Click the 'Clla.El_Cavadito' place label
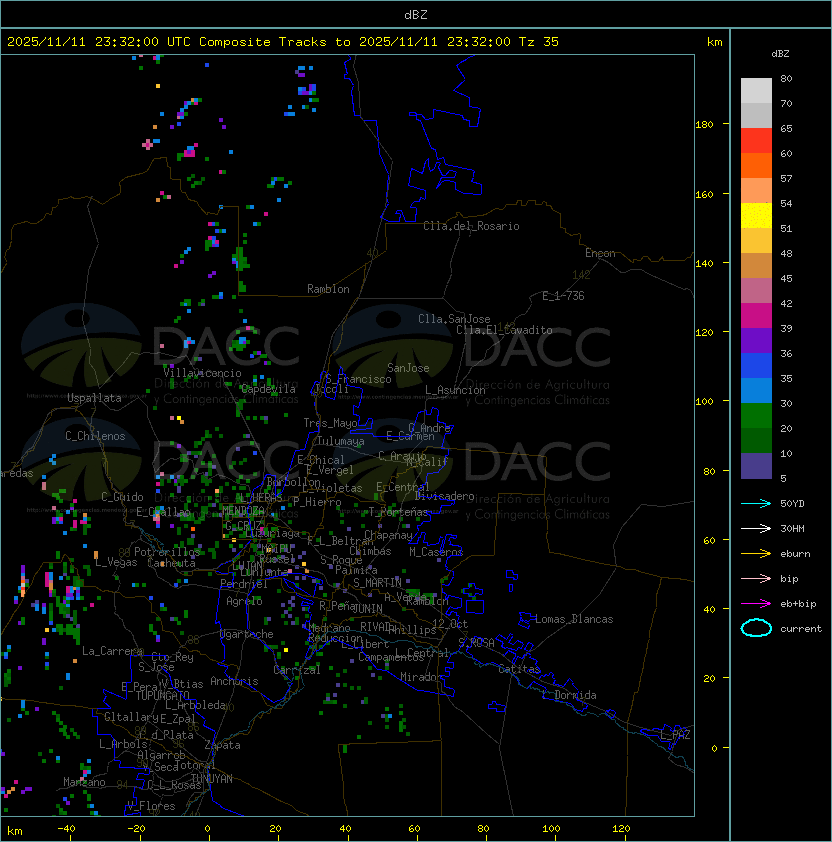Viewport: 832px width, 842px height. click(x=504, y=330)
